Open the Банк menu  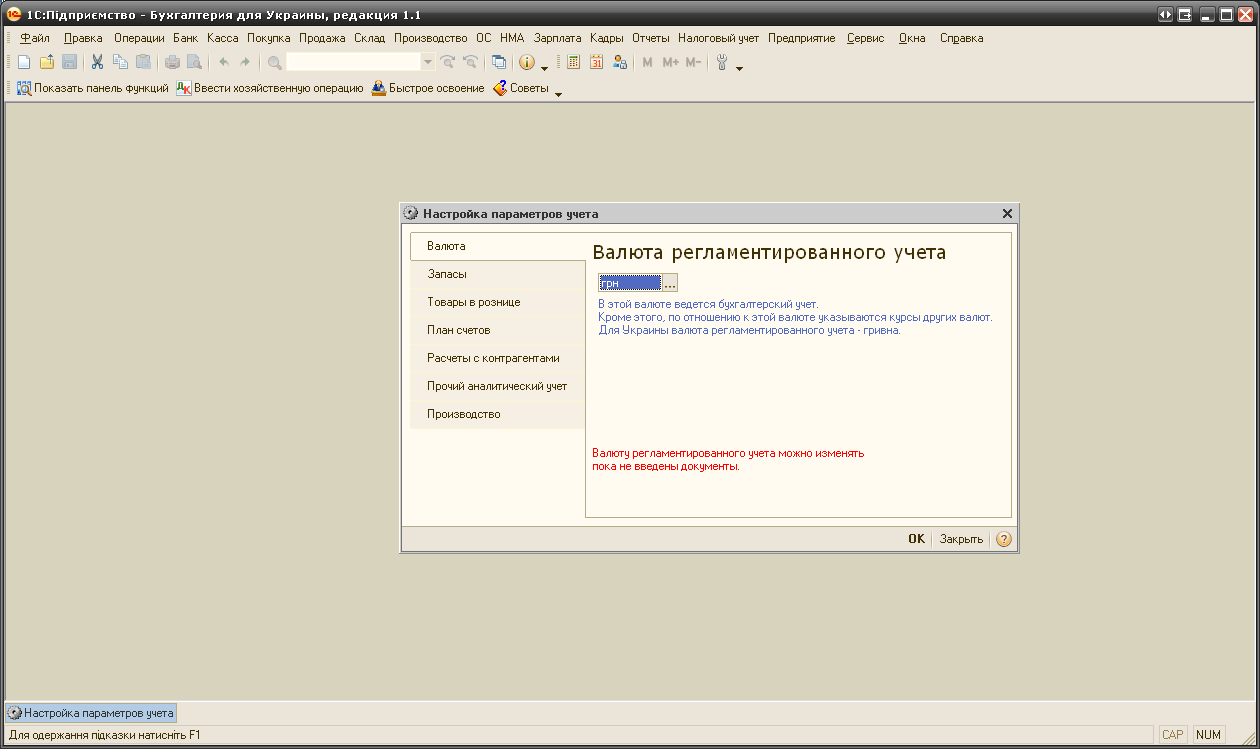(185, 38)
